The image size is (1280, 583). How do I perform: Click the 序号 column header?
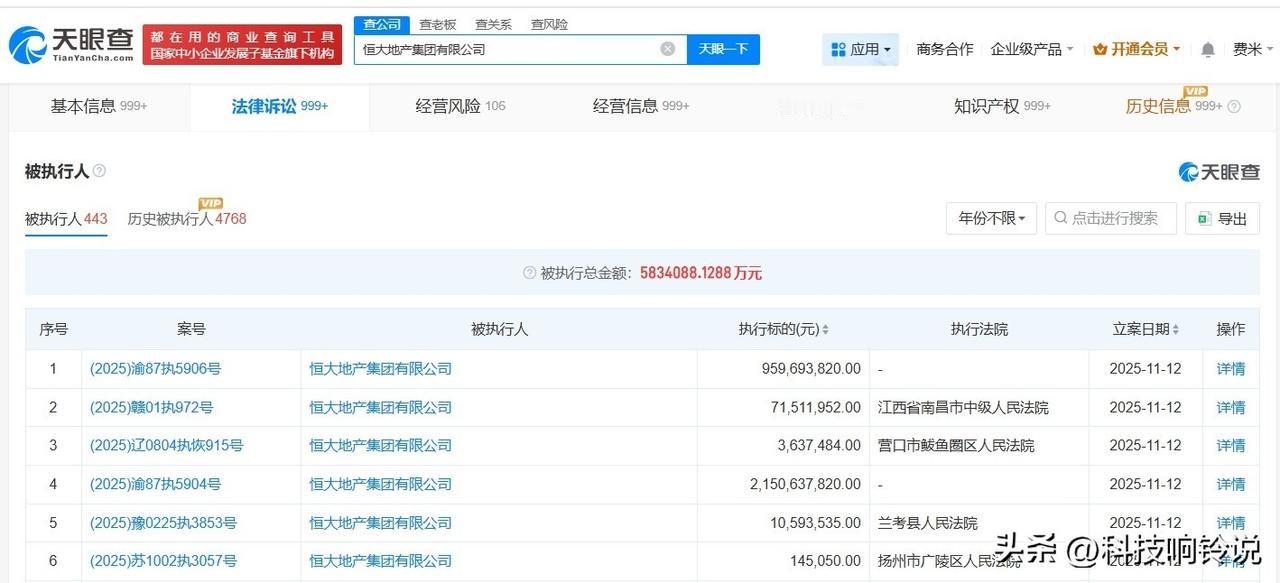tap(53, 330)
